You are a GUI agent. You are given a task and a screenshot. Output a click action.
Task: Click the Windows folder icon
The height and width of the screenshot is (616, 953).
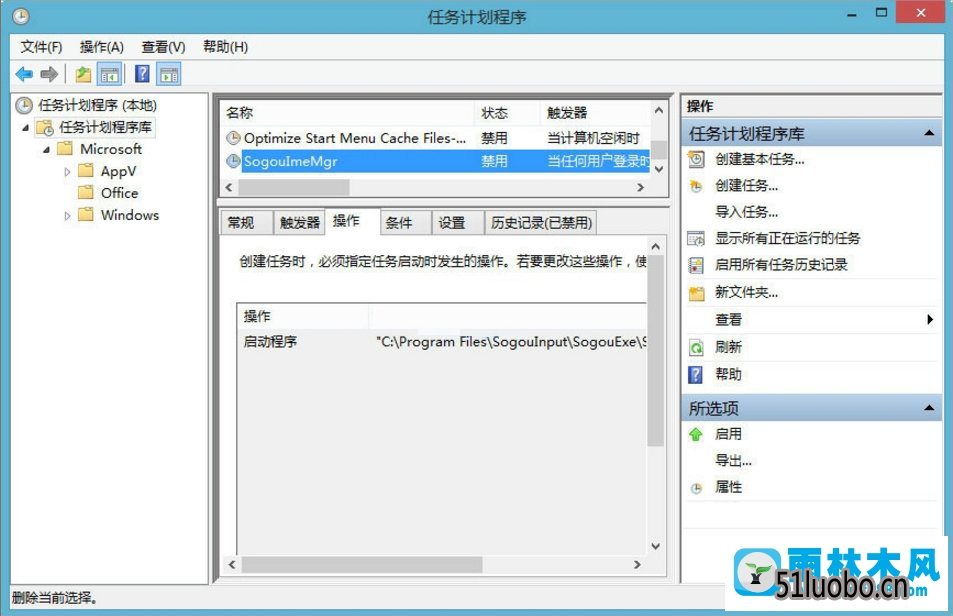click(x=86, y=214)
